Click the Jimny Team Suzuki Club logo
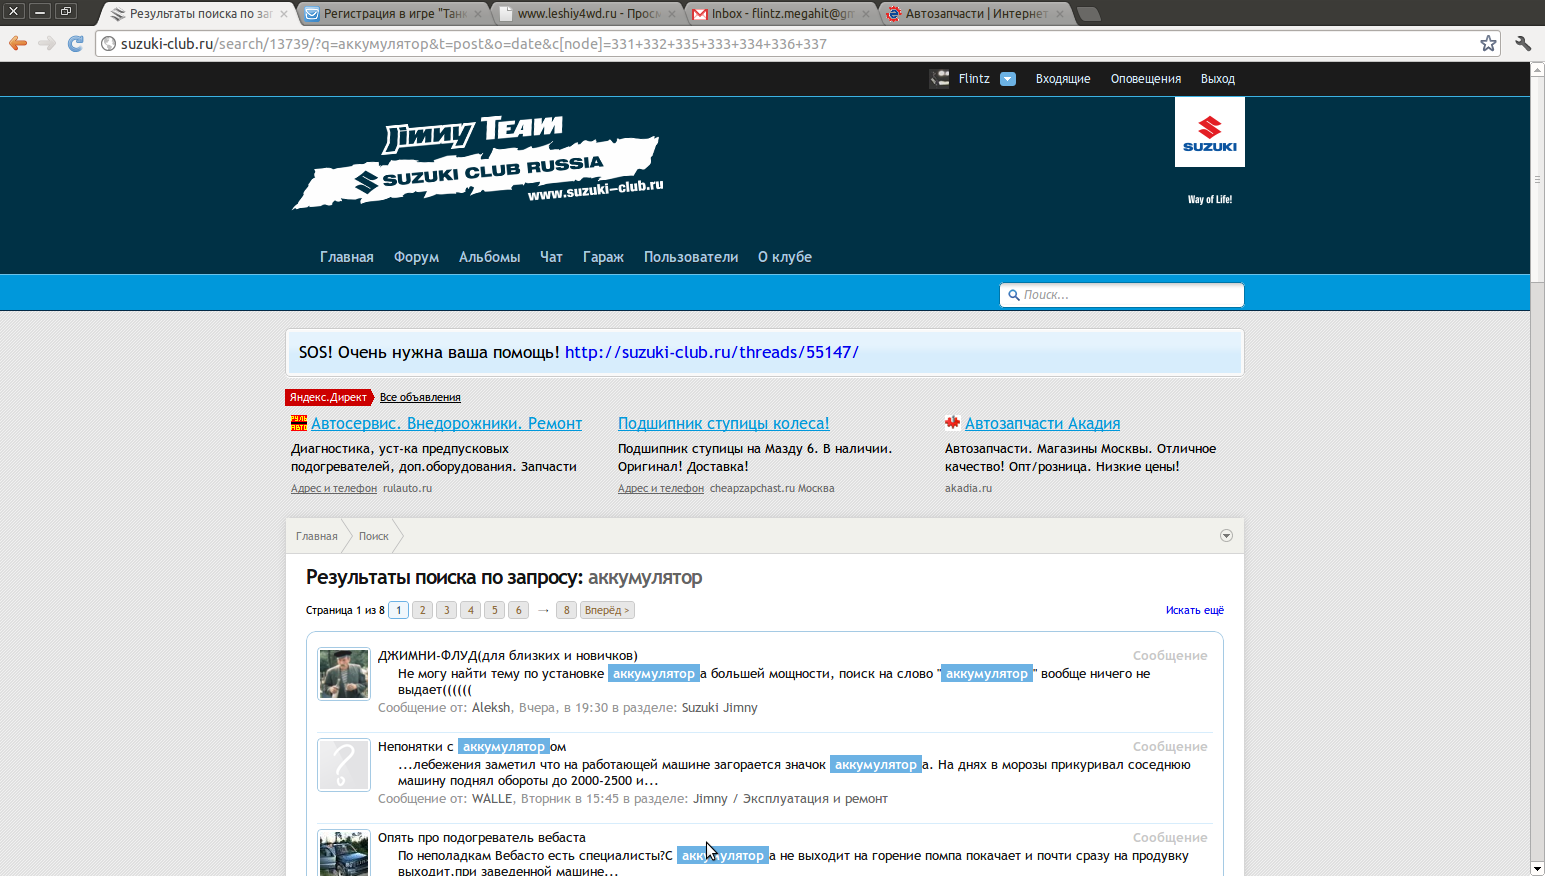This screenshot has width=1545, height=876. tap(477, 163)
